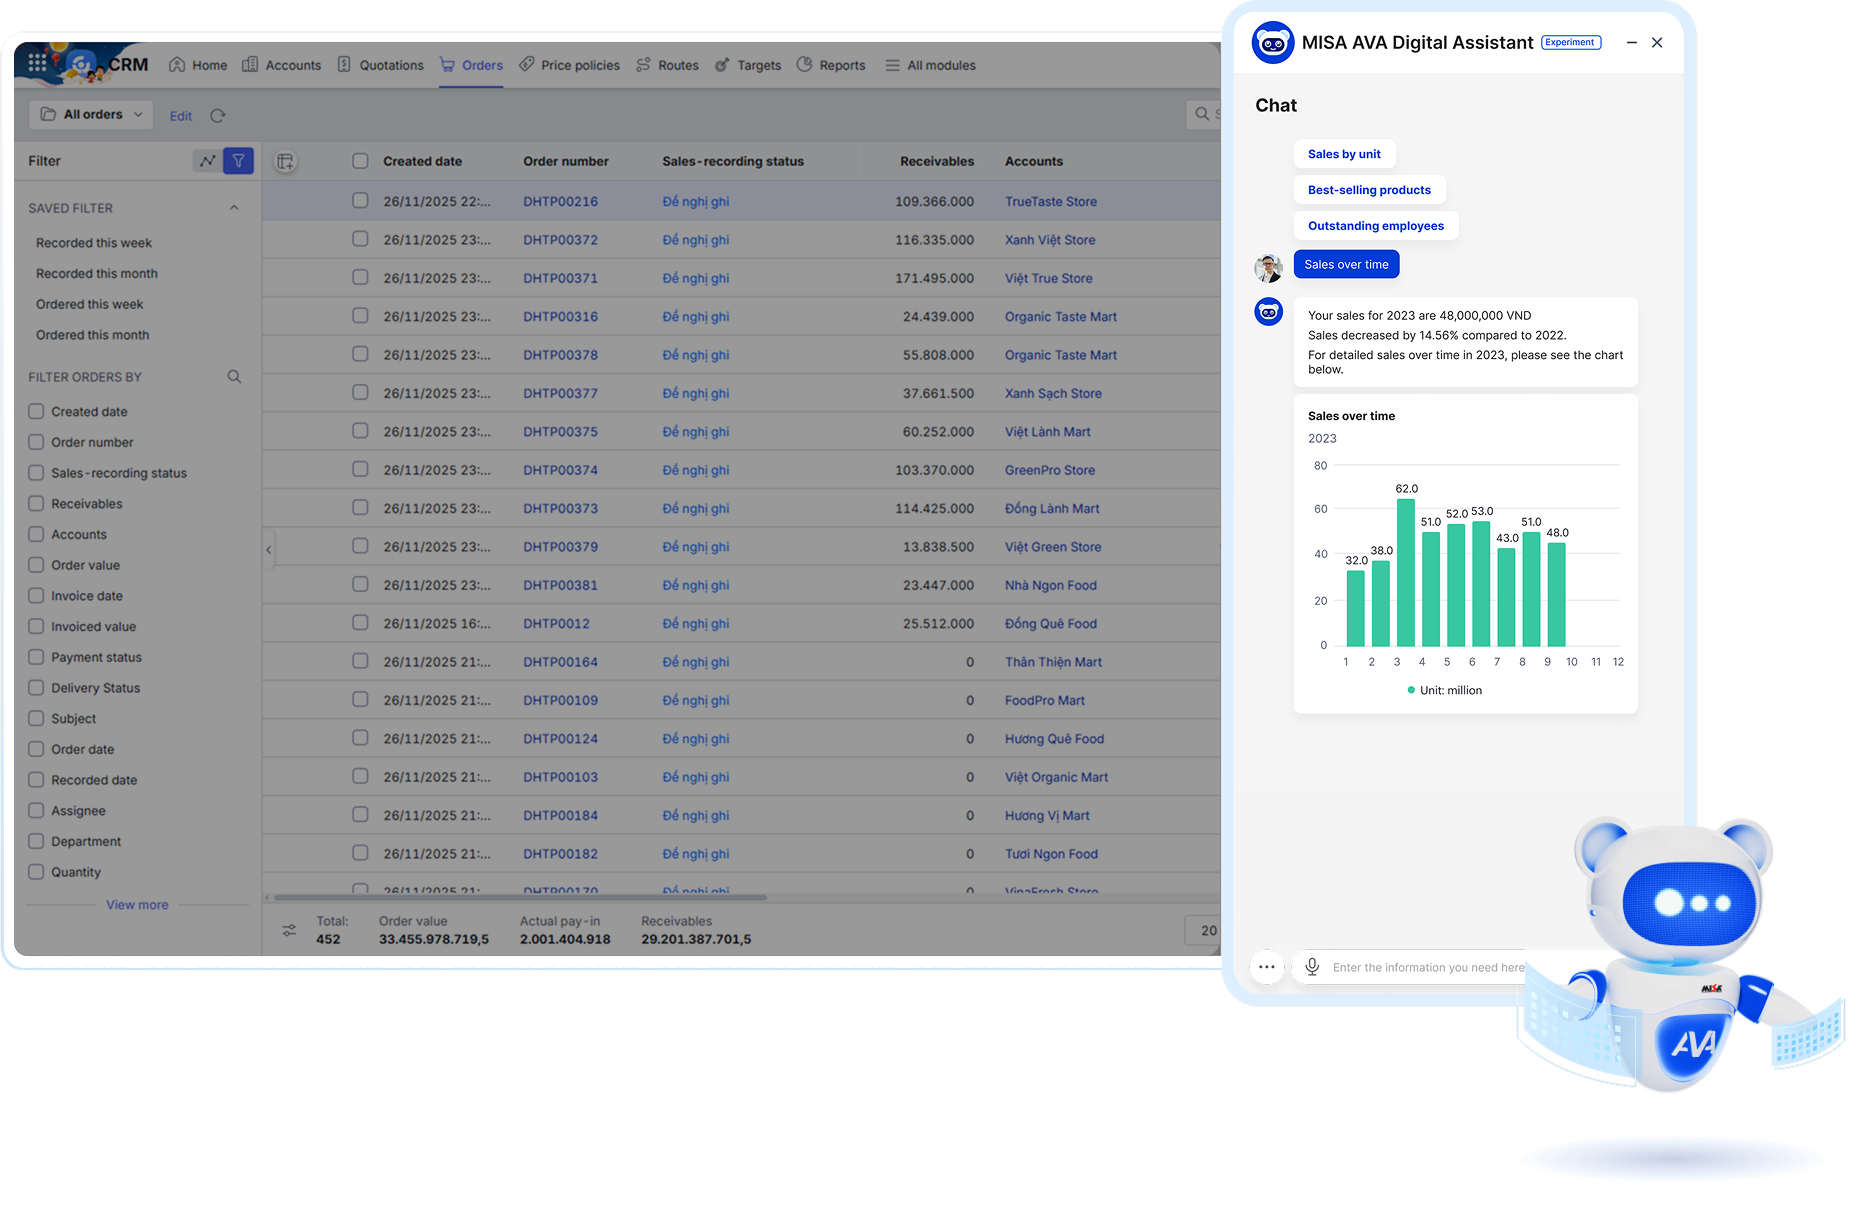Image resolution: width=1875 pixels, height=1214 pixels.
Task: Switch to the chart analysis icon
Action: click(x=207, y=161)
